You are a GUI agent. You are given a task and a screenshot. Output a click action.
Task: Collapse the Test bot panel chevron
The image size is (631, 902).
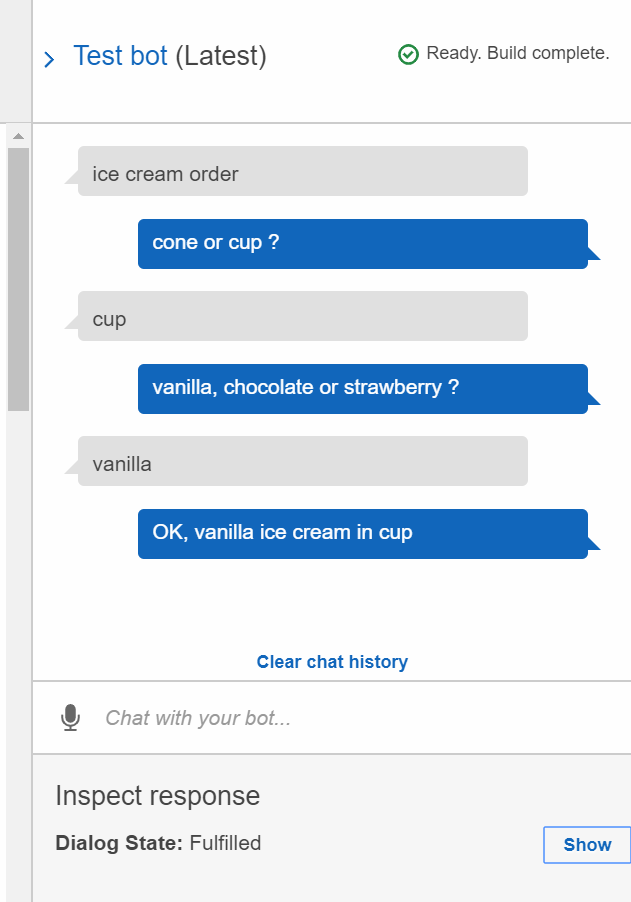49,59
